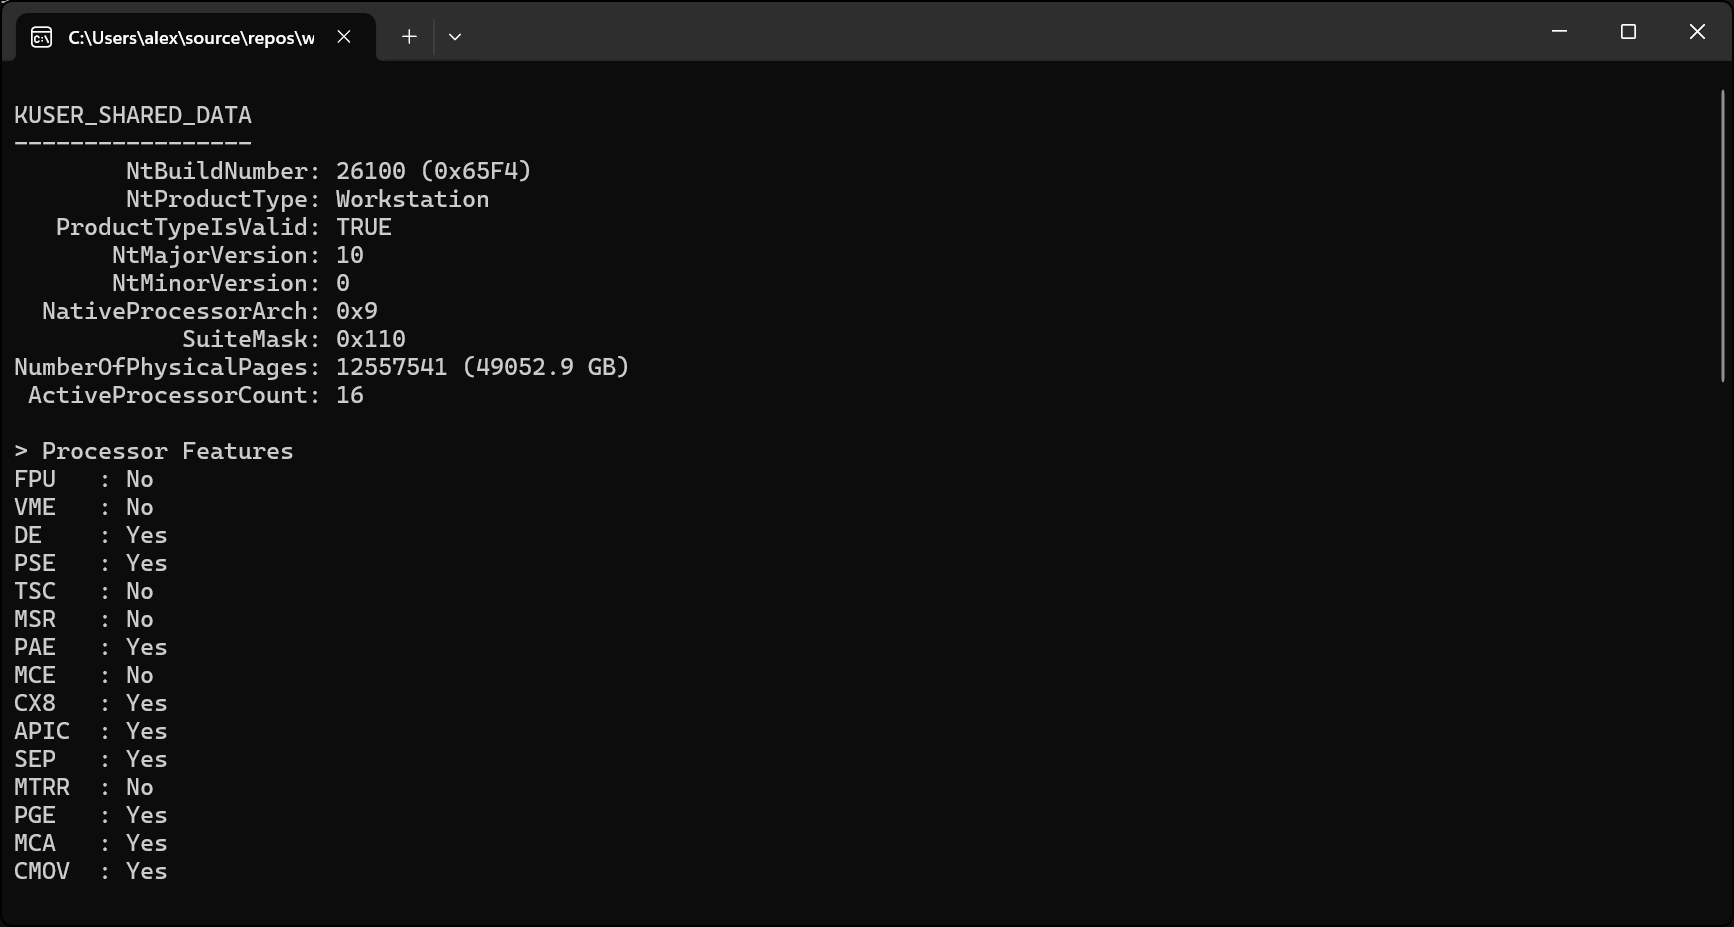Viewport: 1734px width, 927px height.
Task: Open the new tab profile dropdown
Action: click(455, 37)
